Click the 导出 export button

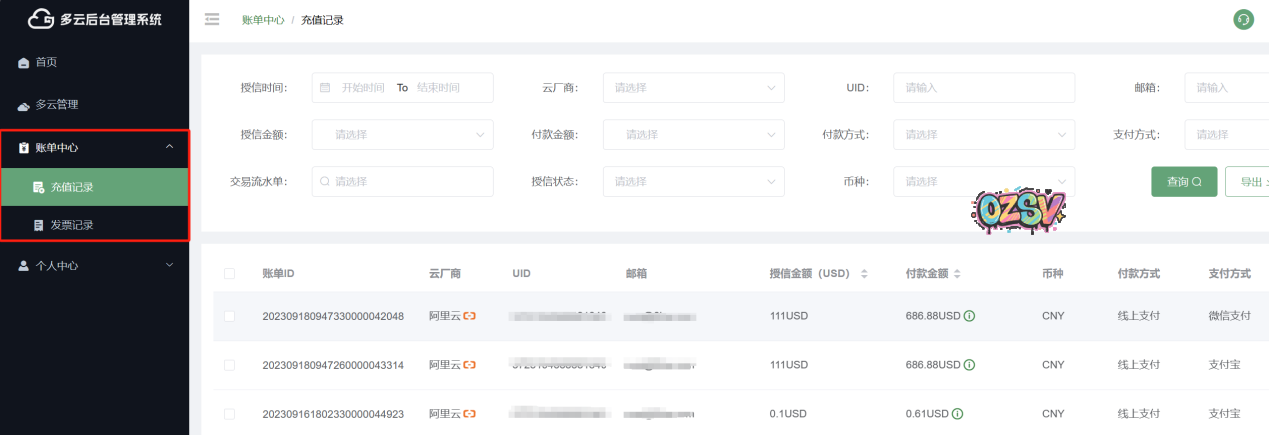pos(1250,181)
